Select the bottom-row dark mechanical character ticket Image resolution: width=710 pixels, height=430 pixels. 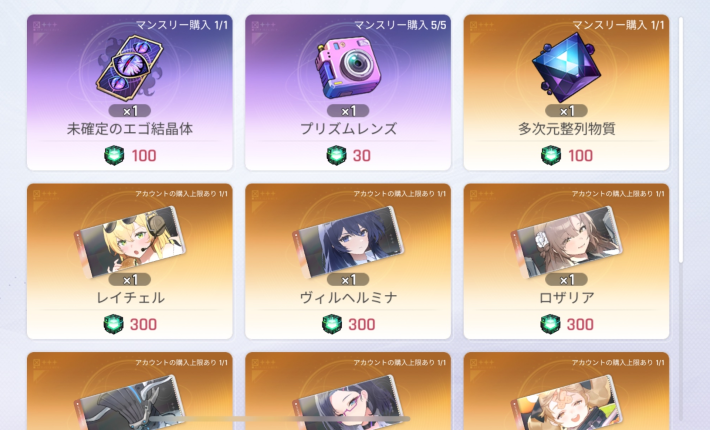click(x=130, y=403)
